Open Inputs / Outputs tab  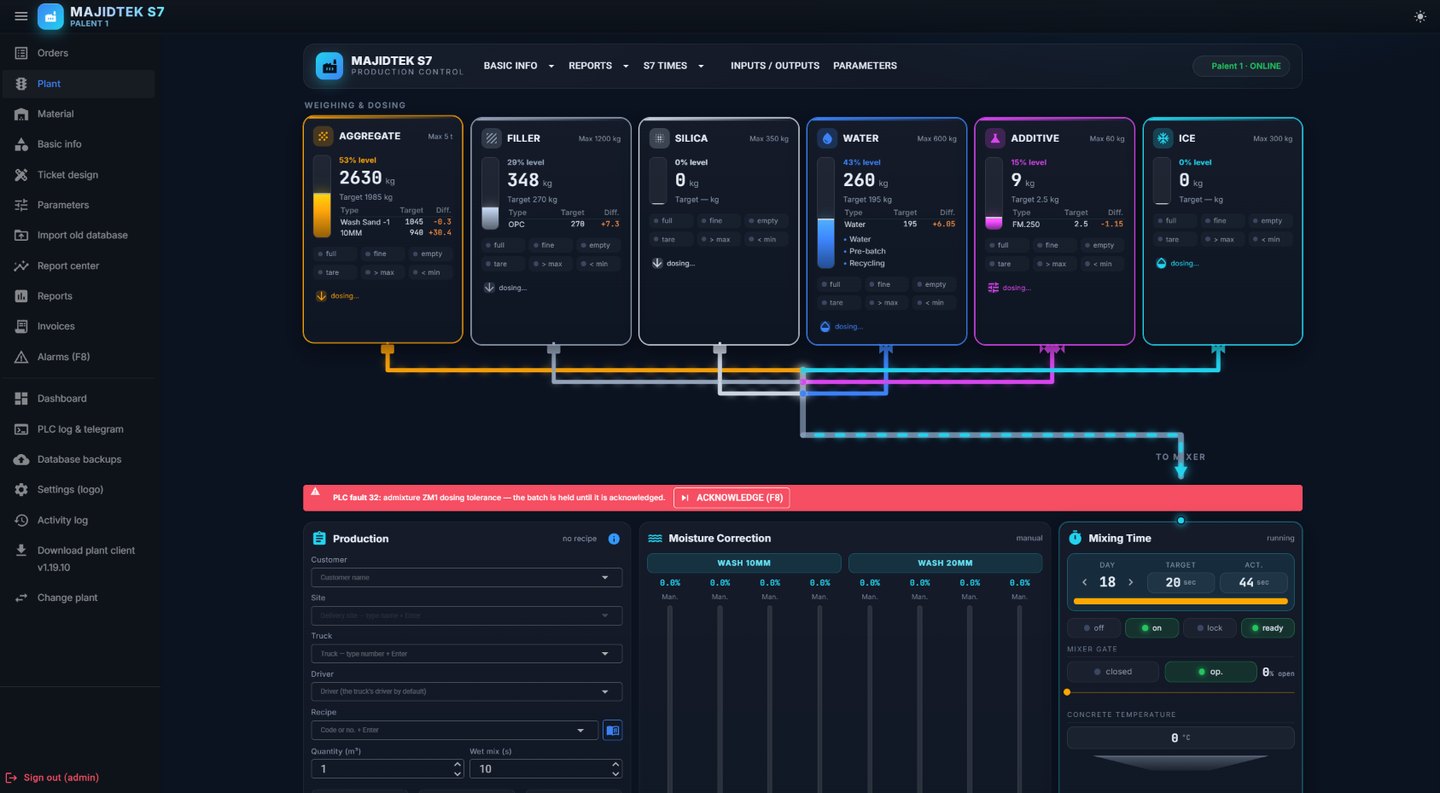click(775, 66)
